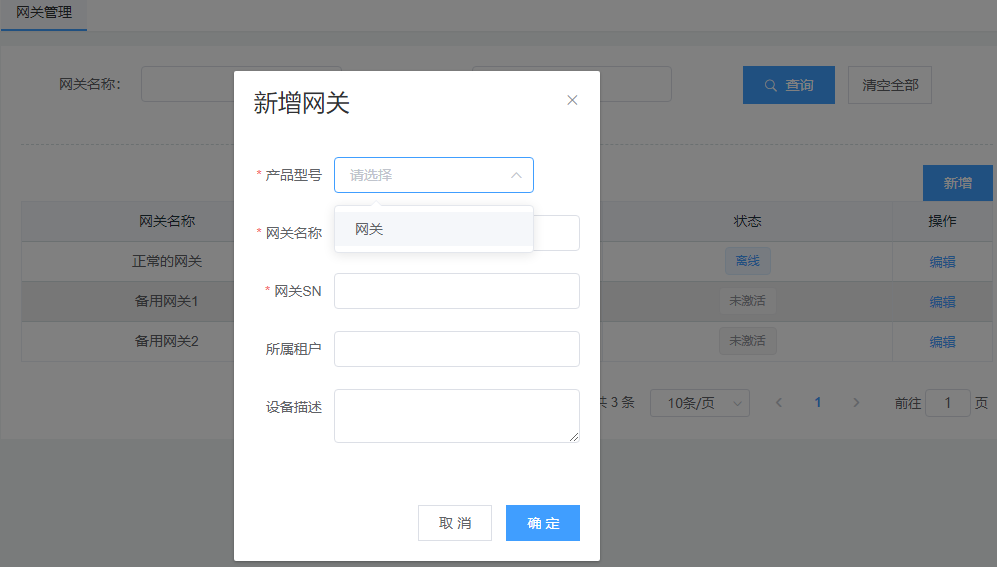Edit the 备用网关2 row
Image resolution: width=997 pixels, height=567 pixels.
point(942,342)
